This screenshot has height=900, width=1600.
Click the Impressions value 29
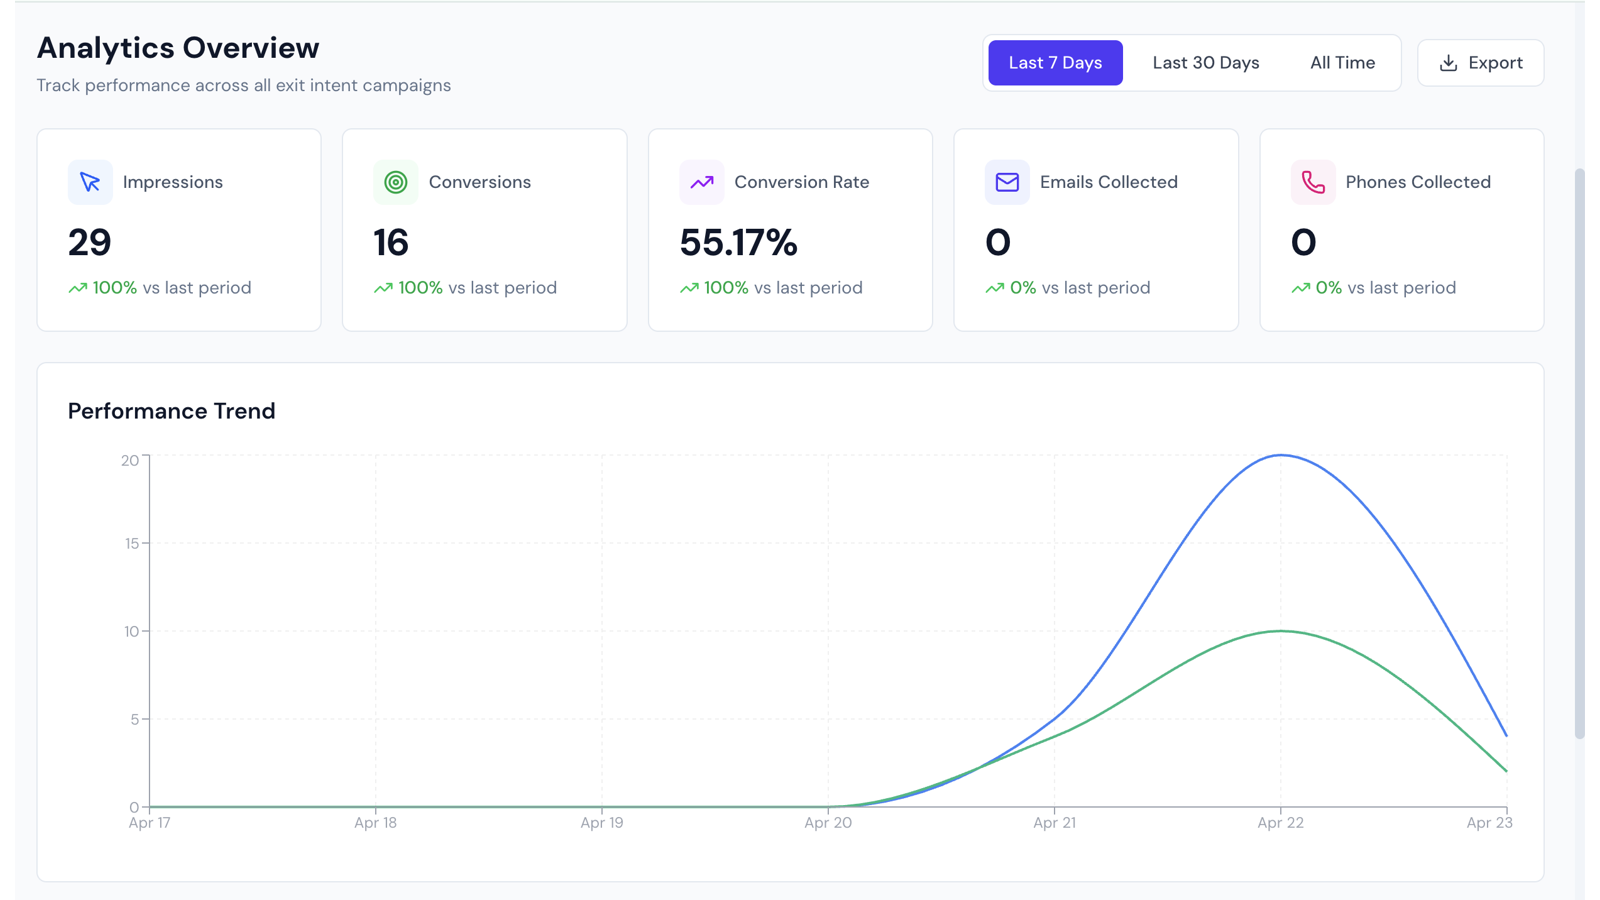(x=90, y=242)
